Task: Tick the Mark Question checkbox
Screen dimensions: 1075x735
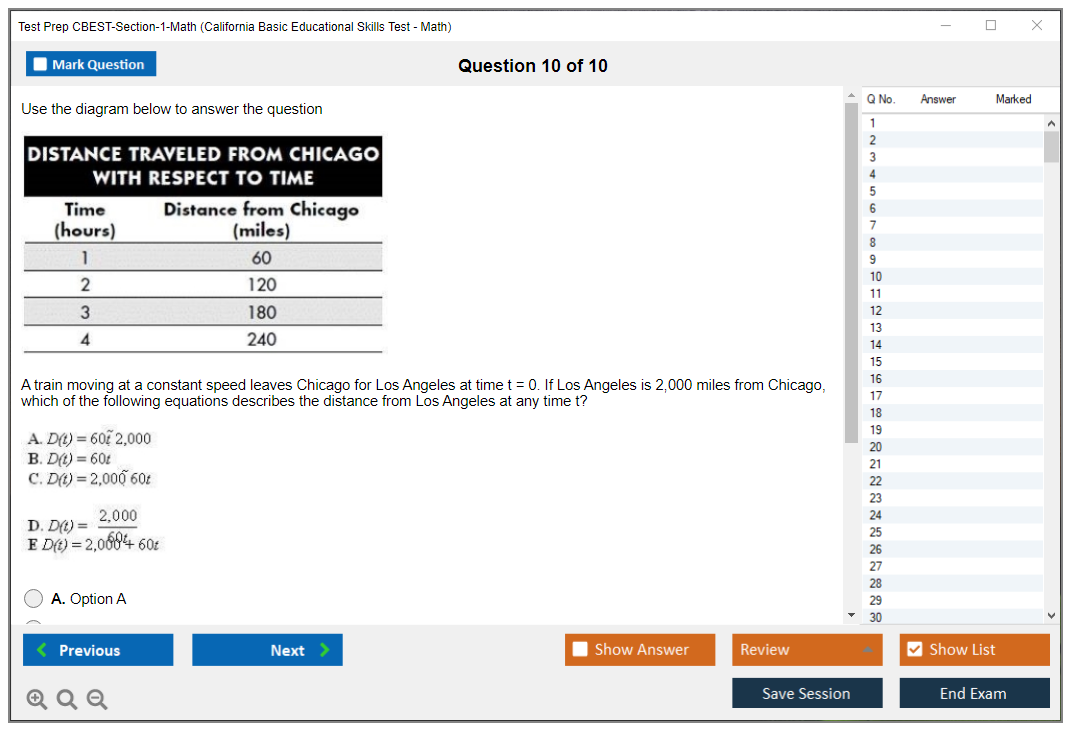Action: pyautogui.click(x=40, y=65)
